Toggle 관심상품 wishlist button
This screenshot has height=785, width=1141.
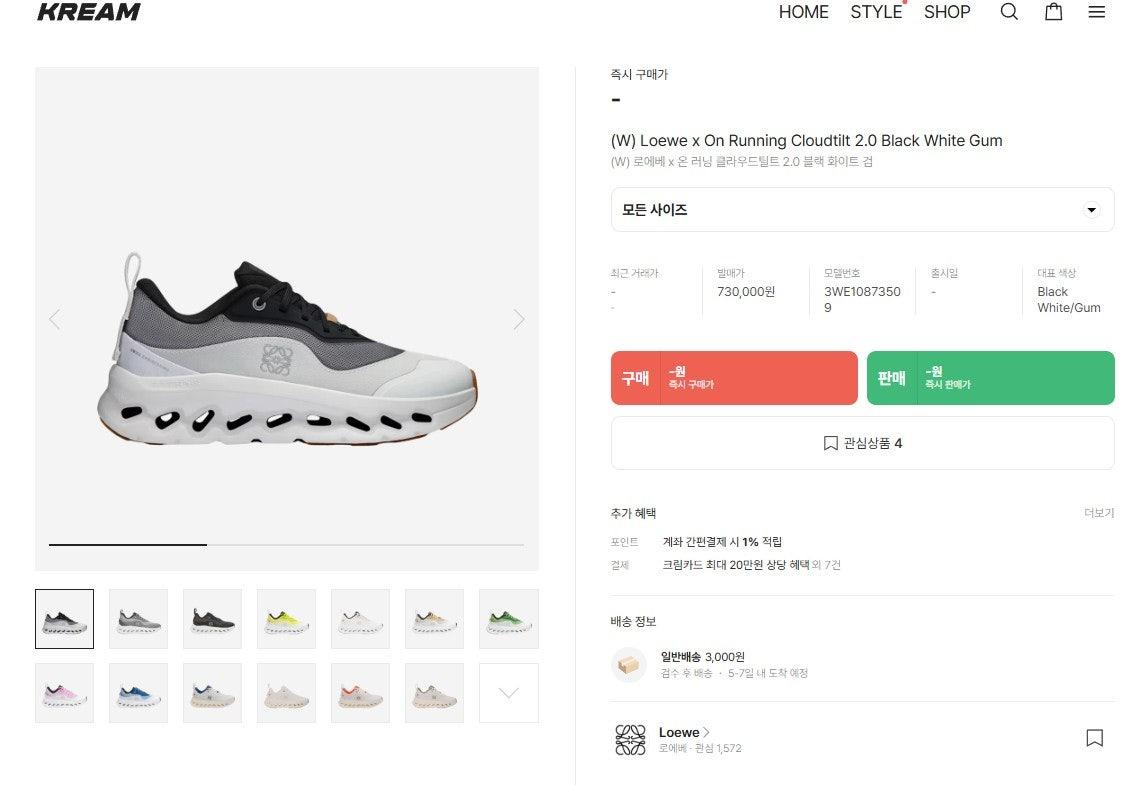862,443
